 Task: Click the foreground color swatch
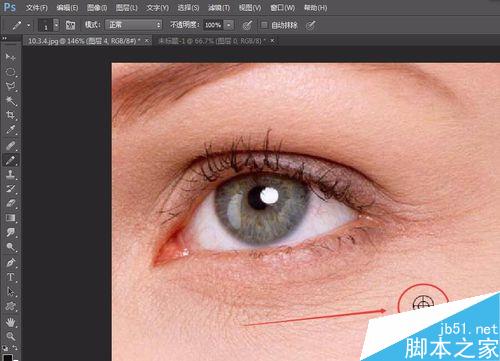7,358
